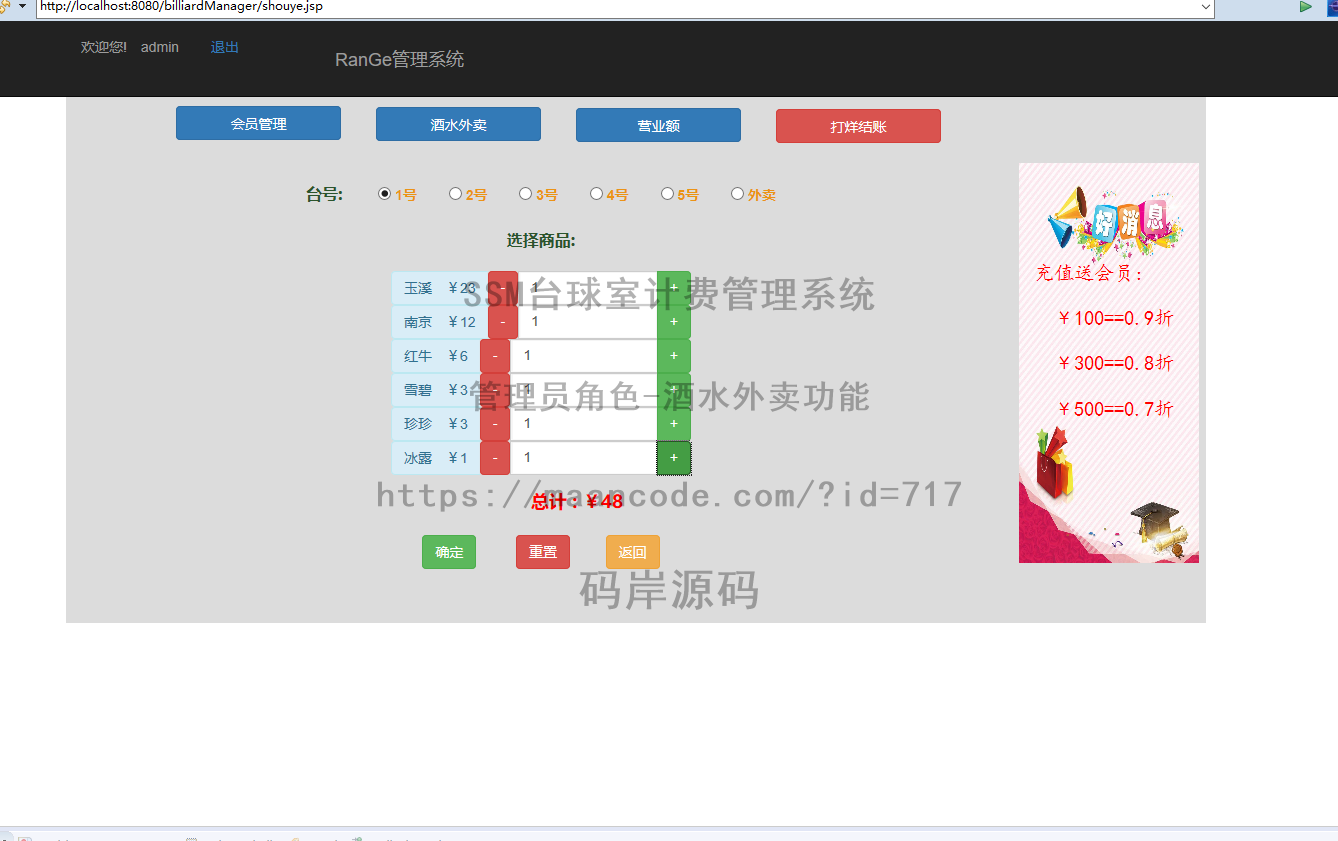The height and width of the screenshot is (841, 1338).
Task: Click the 珍珍 ¥3 product label
Action: click(436, 424)
